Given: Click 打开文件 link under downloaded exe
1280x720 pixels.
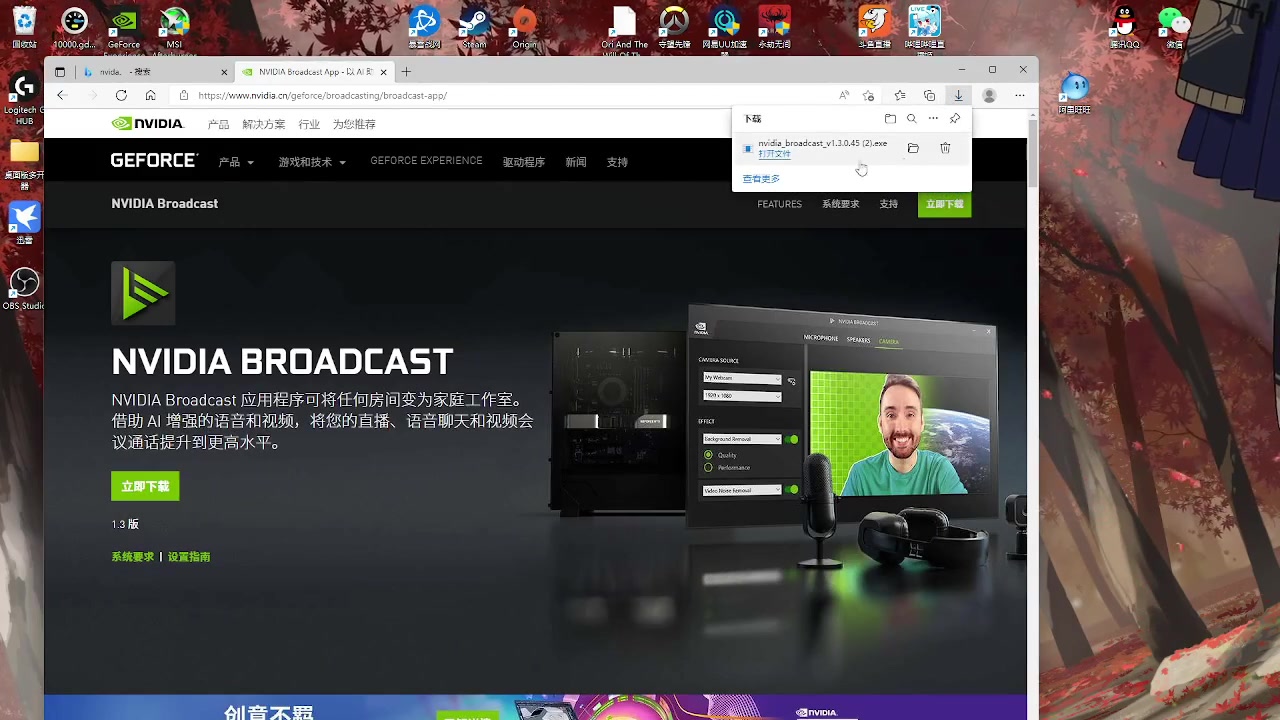Looking at the screenshot, I should 774,154.
